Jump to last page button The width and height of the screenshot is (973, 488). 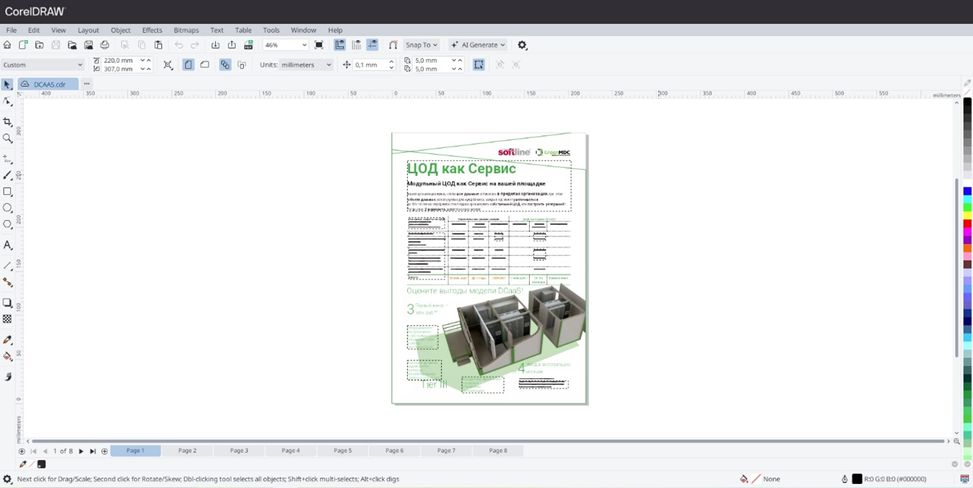point(92,451)
